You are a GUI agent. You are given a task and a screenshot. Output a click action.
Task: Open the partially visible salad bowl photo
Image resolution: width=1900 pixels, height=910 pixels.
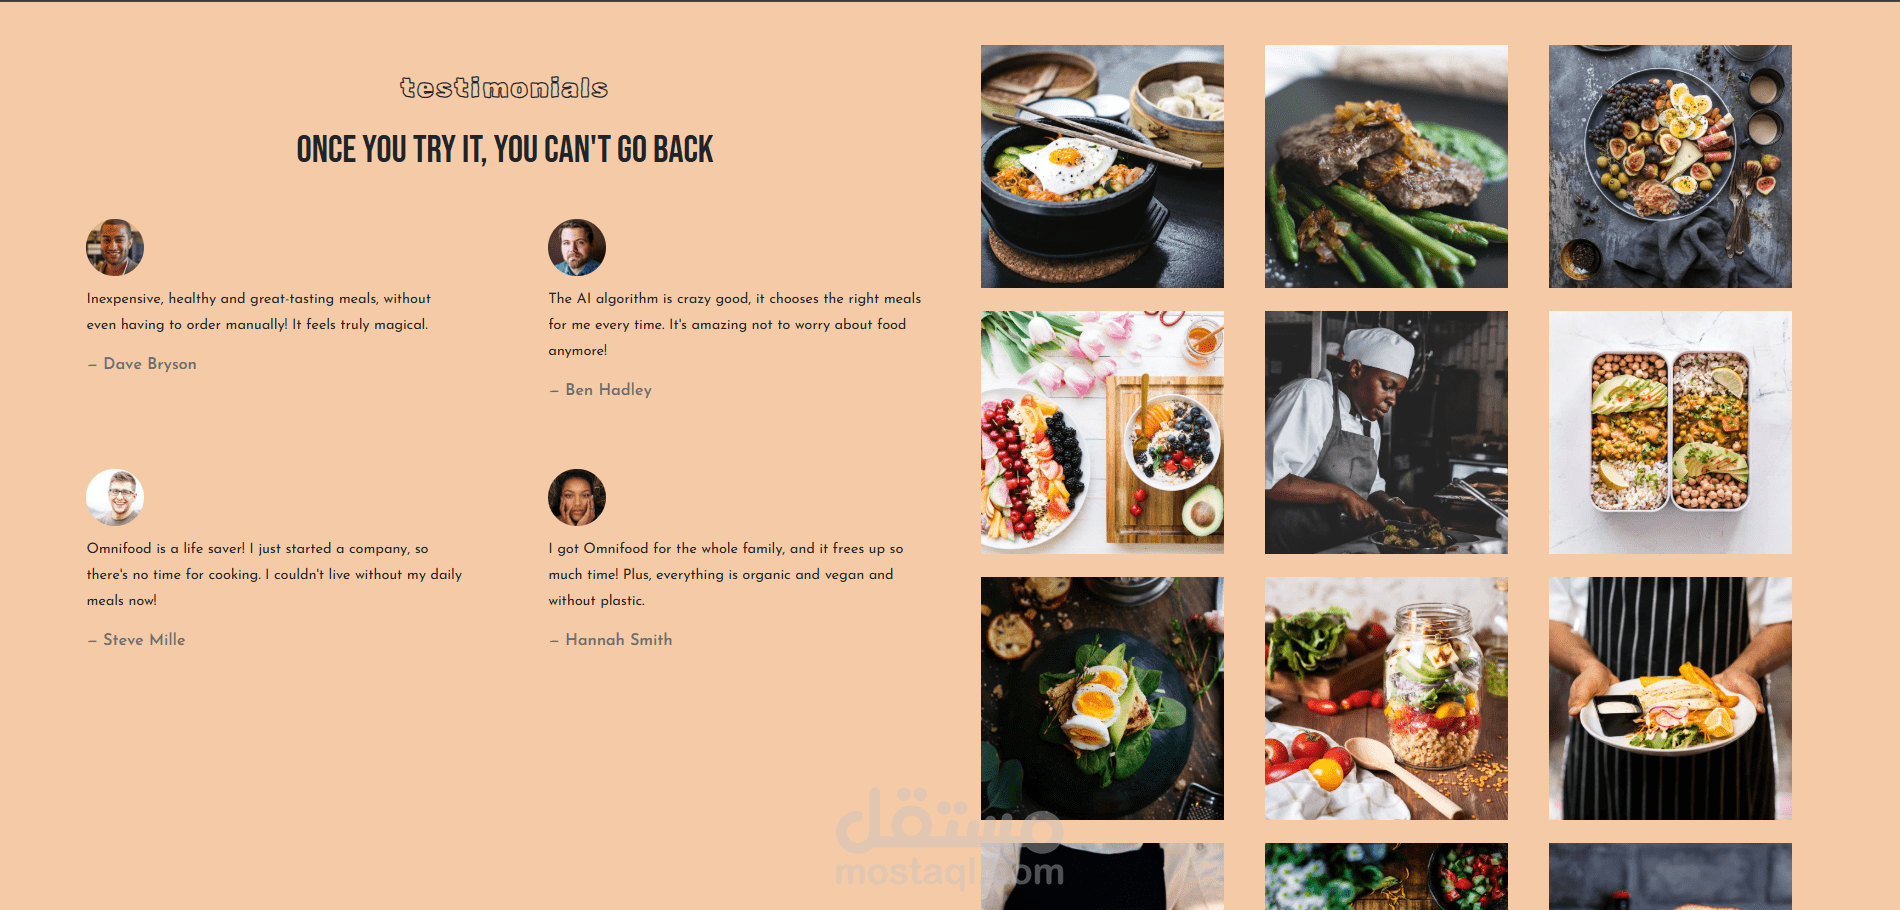[1386, 876]
